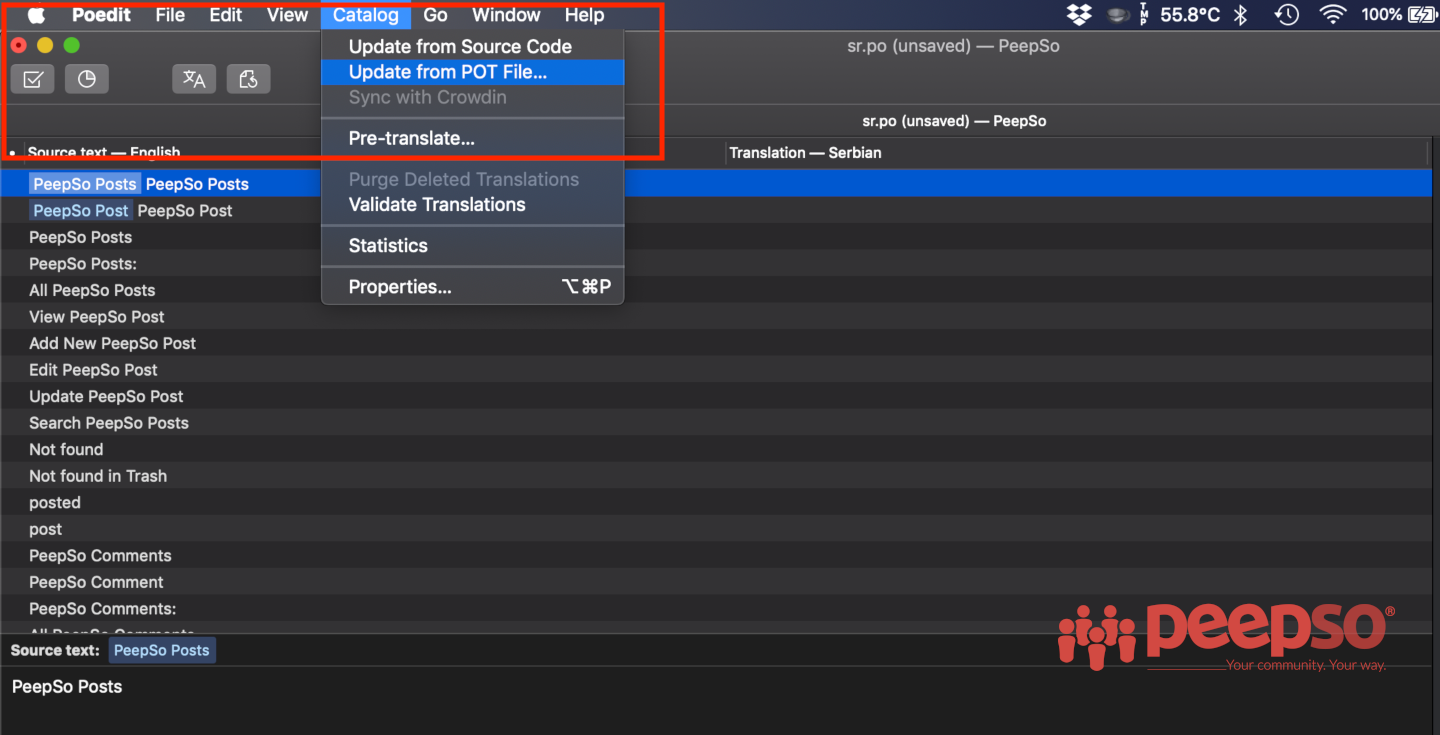1440x735 pixels.
Task: Choose Update from POT File…
Action: pos(472,72)
